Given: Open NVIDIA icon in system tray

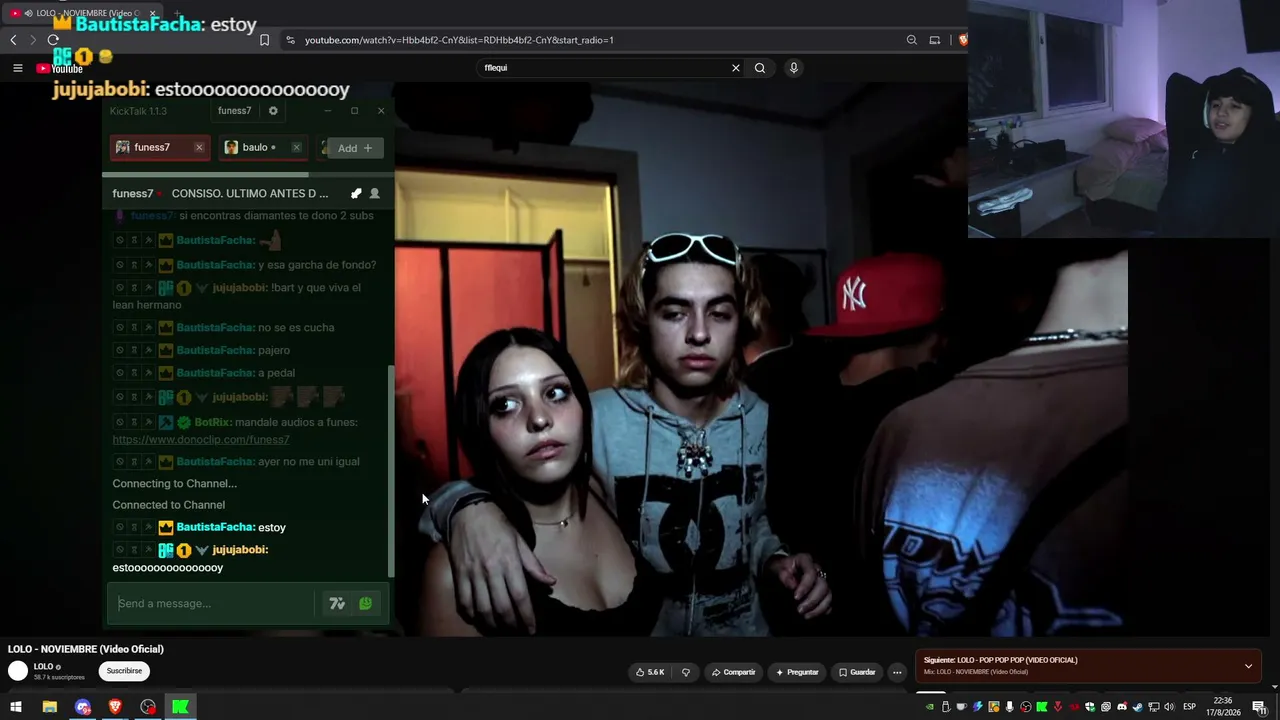Looking at the screenshot, I should point(930,707).
